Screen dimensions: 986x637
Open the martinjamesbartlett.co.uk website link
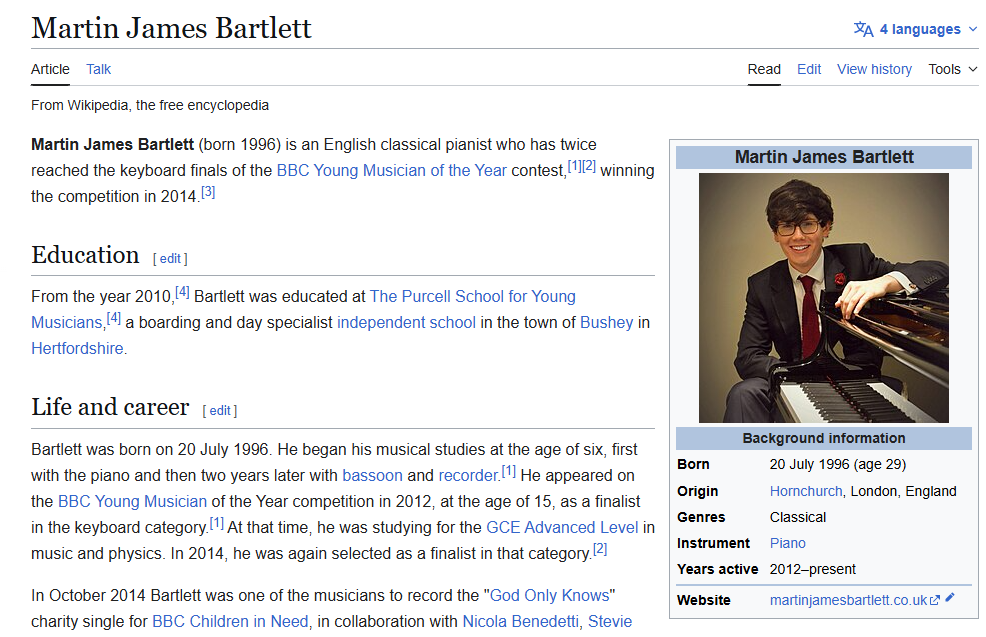pos(848,600)
